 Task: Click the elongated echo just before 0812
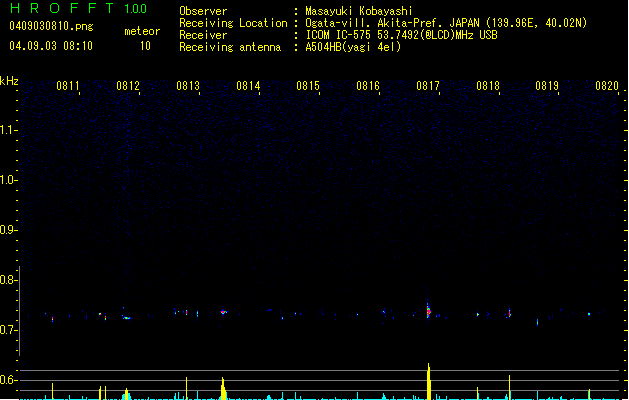[x=126, y=318]
